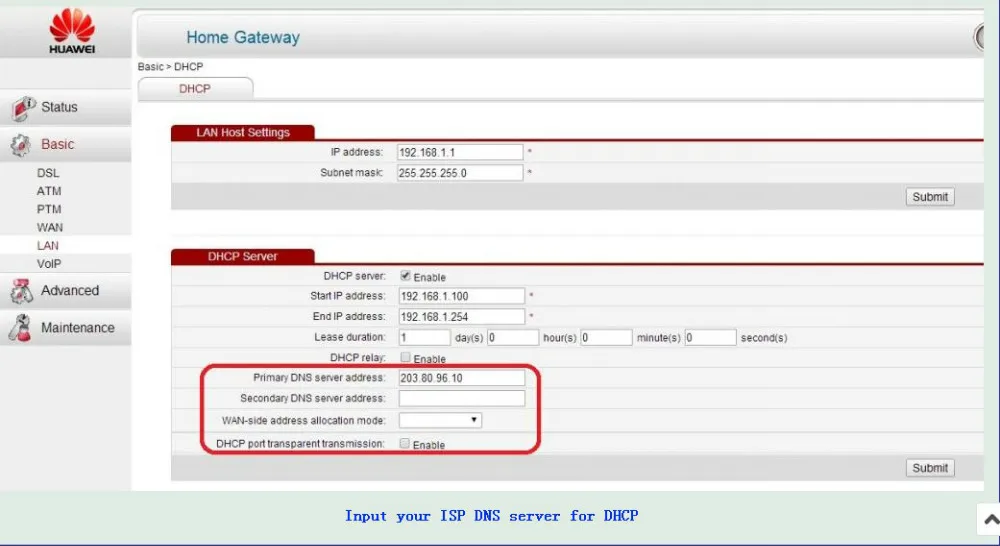Click the Home Gateway title

tap(243, 37)
